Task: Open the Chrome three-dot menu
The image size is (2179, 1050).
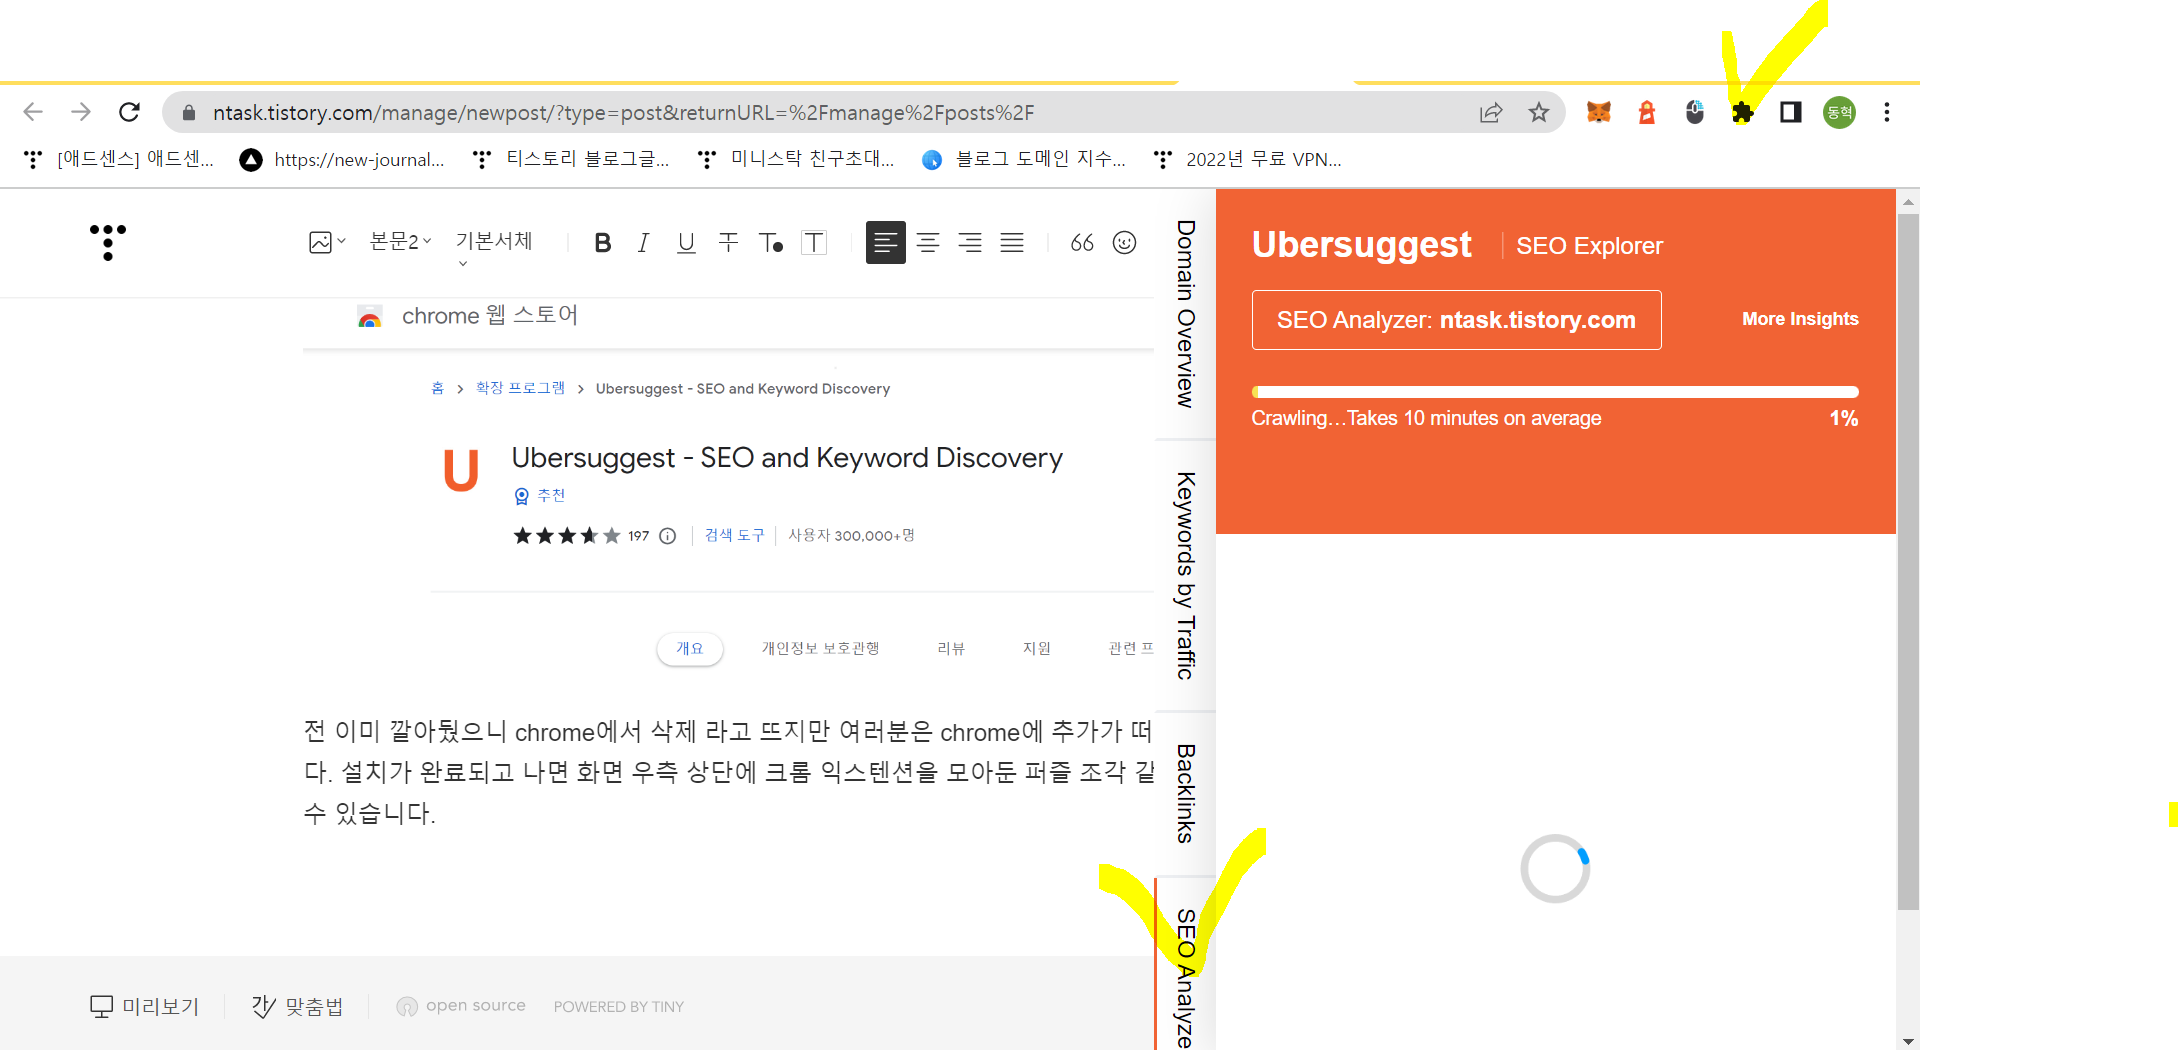Action: coord(1887,112)
